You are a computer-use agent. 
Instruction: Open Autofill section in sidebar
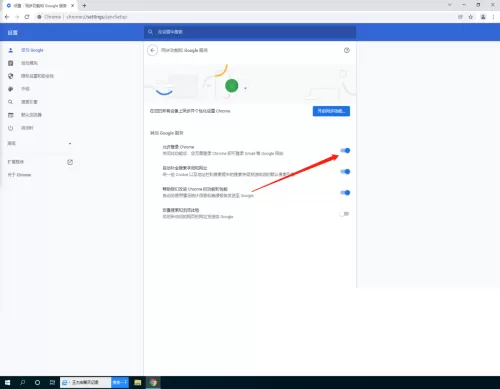click(29, 63)
